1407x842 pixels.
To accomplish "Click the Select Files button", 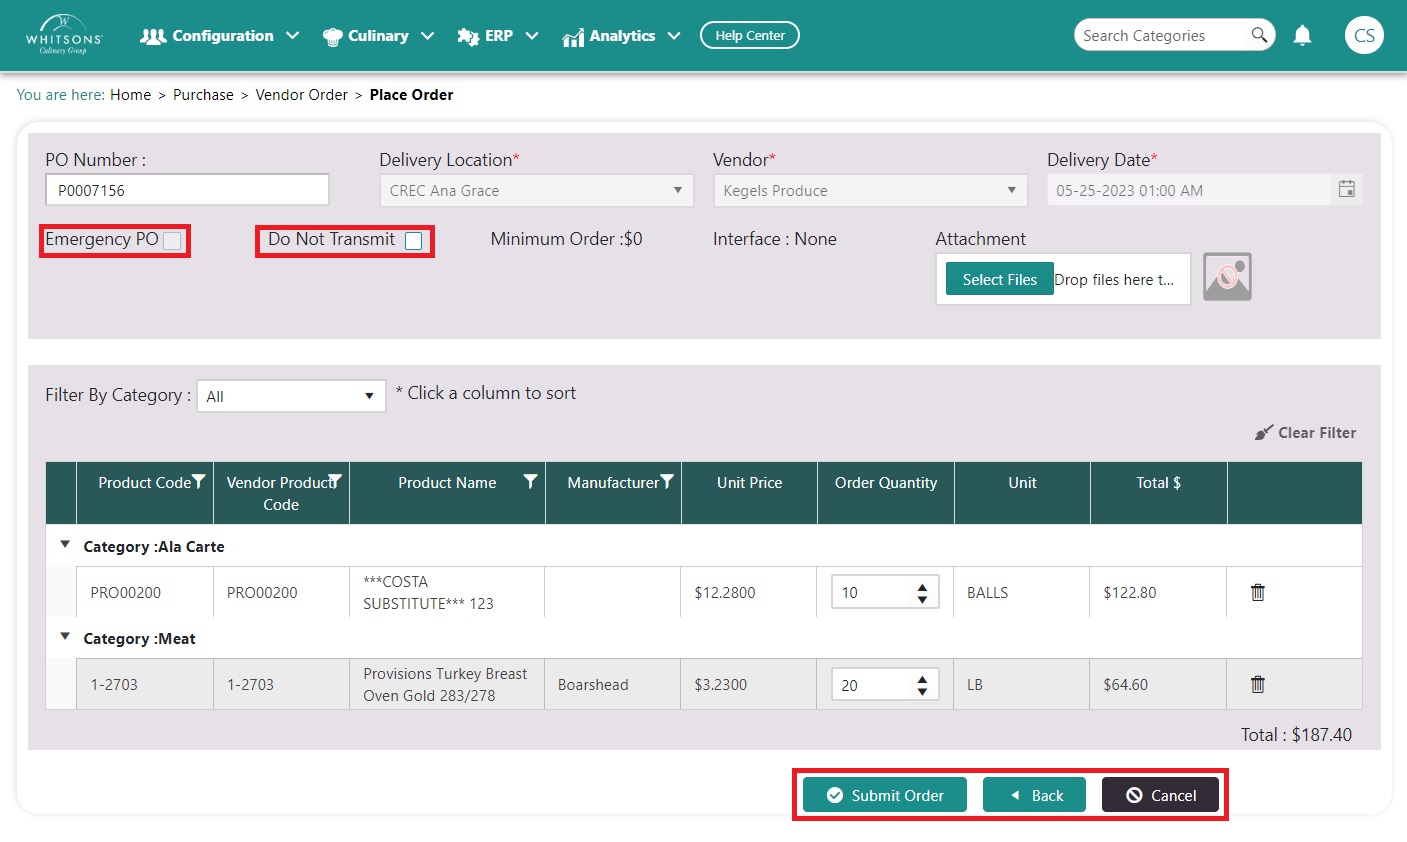I will pyautogui.click(x=999, y=280).
